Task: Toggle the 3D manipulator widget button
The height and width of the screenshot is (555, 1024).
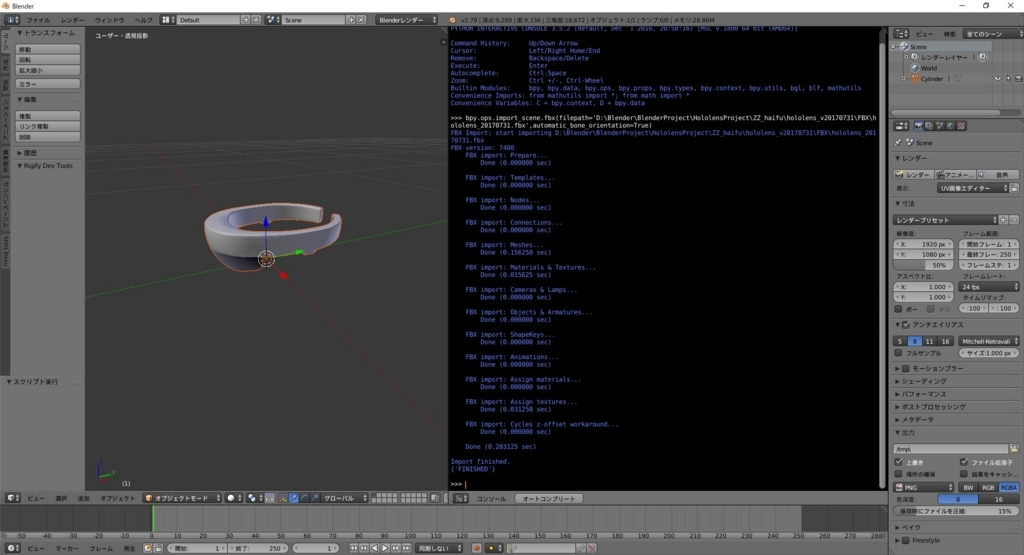Action: pyautogui.click(x=283, y=498)
